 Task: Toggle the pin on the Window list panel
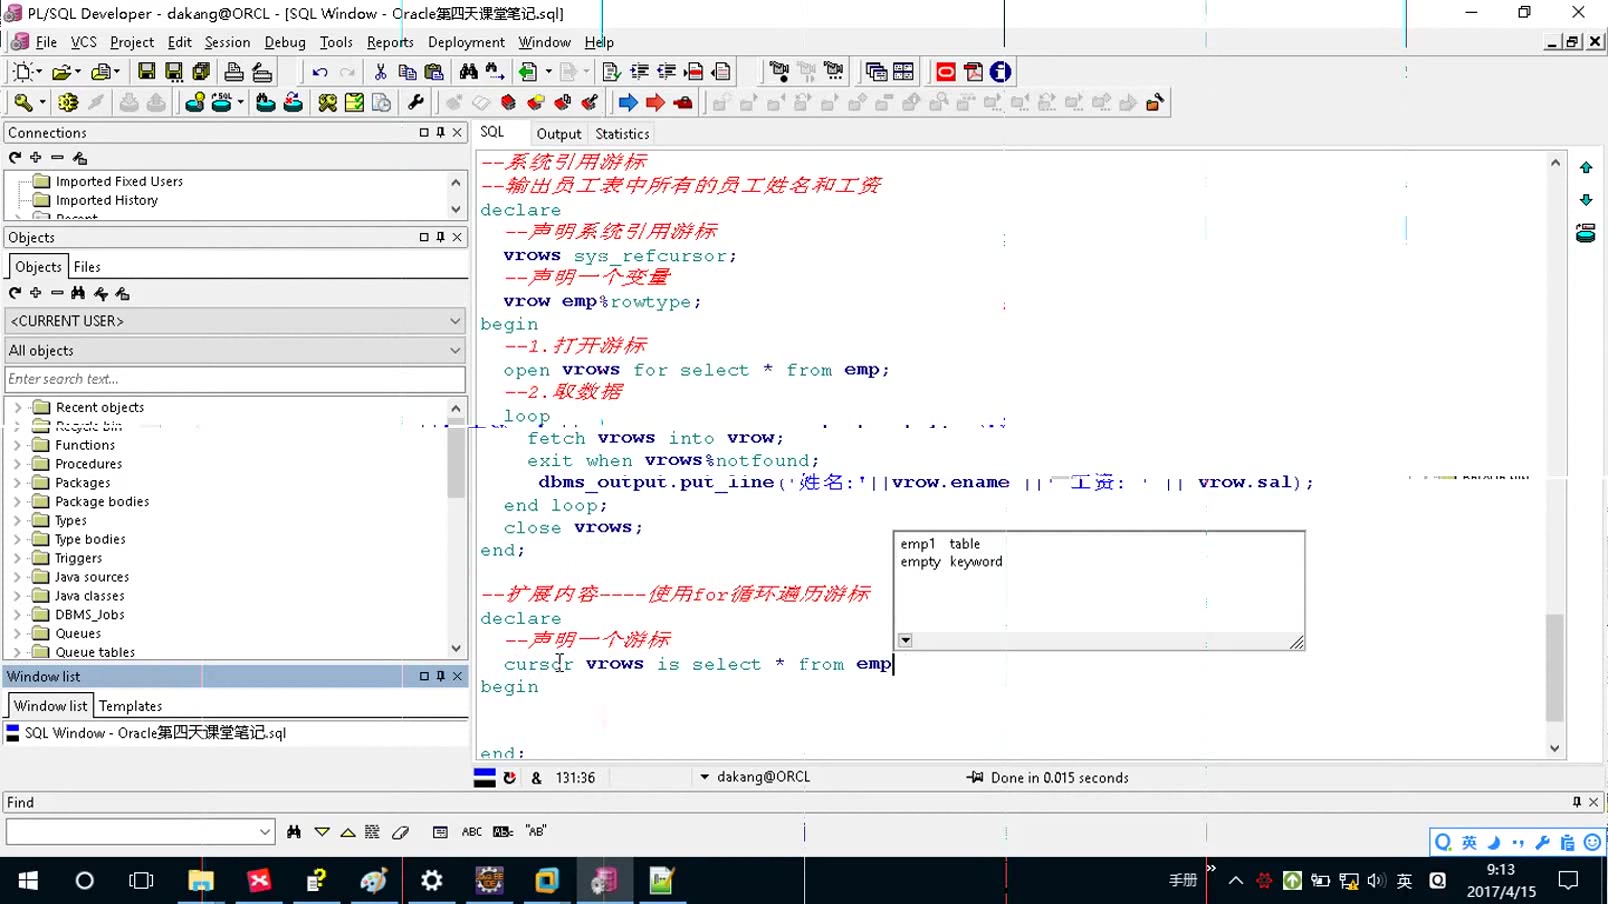click(440, 676)
